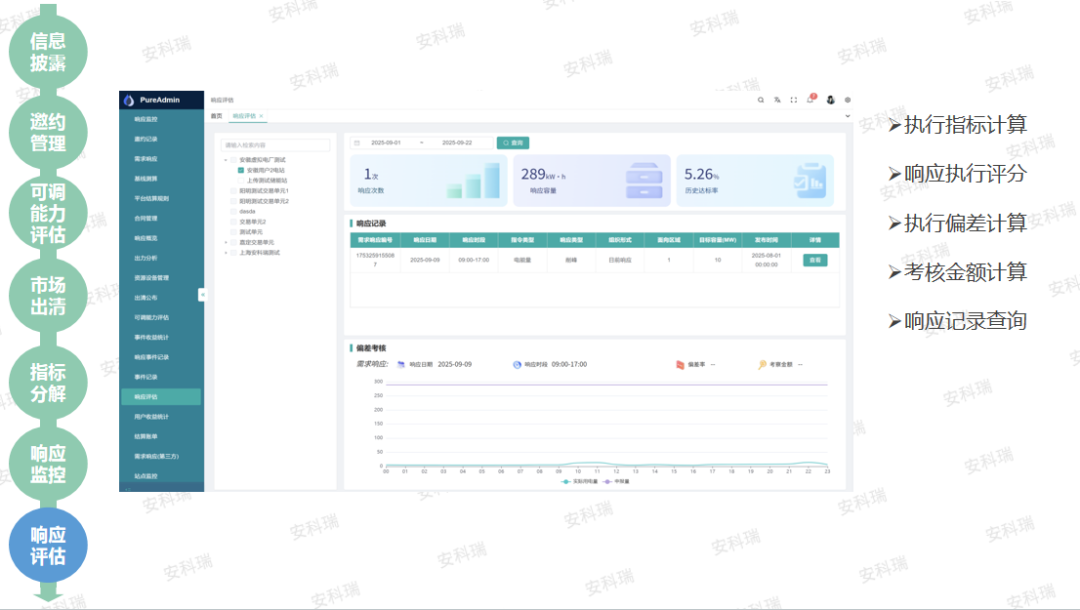1080x610 pixels.
Task: Switch to the 首页 tab
Action: [216, 116]
